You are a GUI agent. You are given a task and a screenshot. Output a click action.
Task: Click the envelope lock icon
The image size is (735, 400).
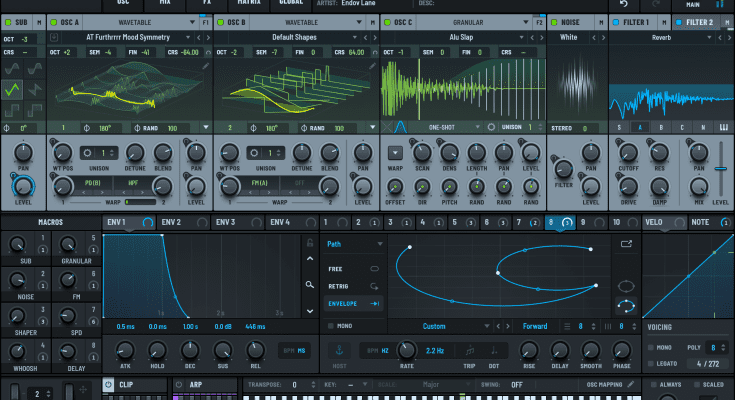coord(311,244)
